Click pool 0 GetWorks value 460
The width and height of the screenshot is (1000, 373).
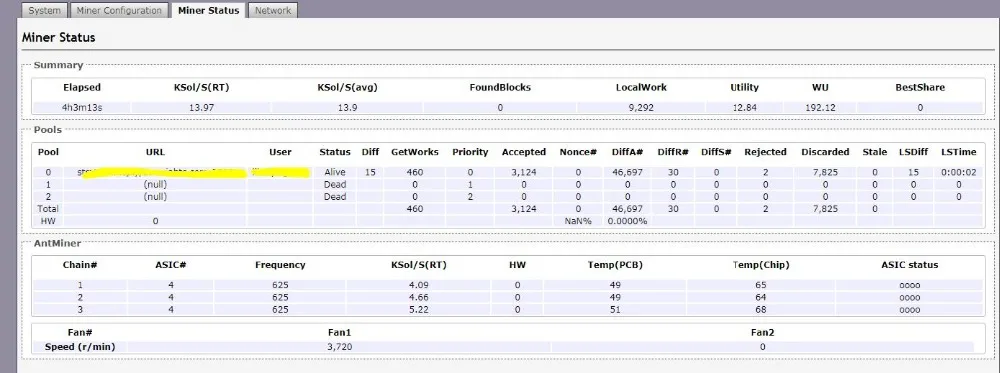pos(415,172)
